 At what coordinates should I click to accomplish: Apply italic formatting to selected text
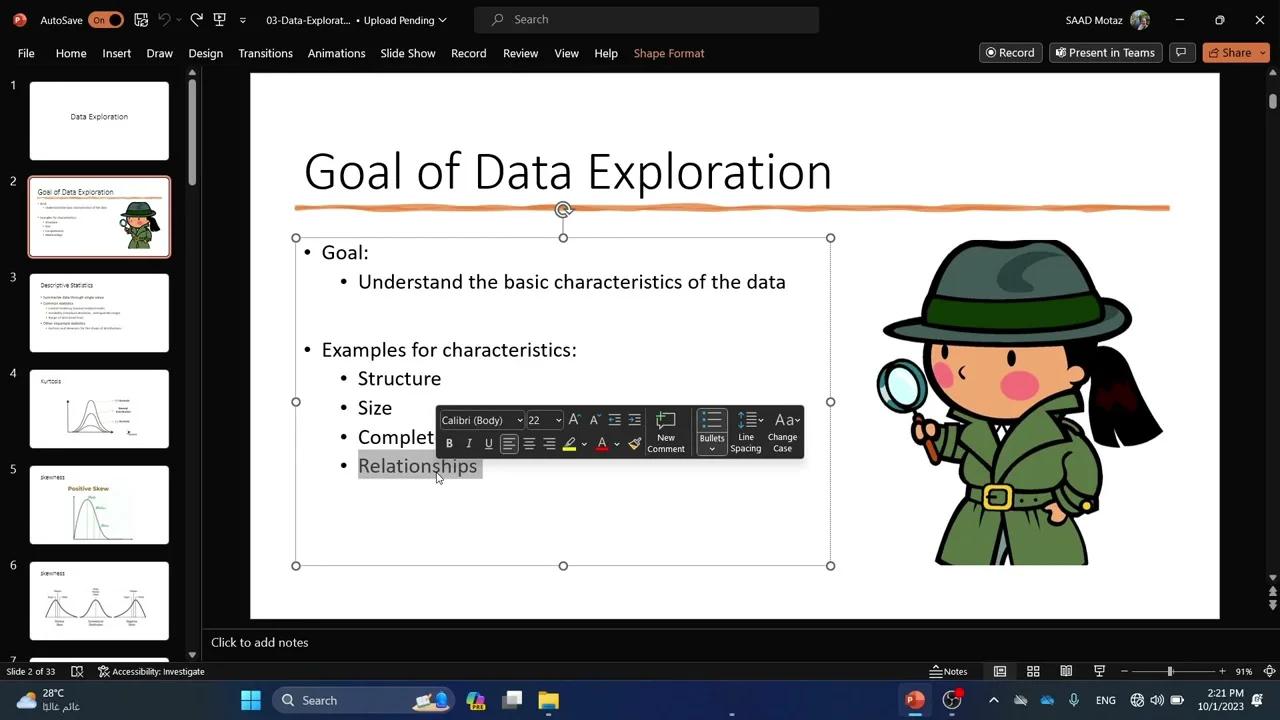pos(468,443)
